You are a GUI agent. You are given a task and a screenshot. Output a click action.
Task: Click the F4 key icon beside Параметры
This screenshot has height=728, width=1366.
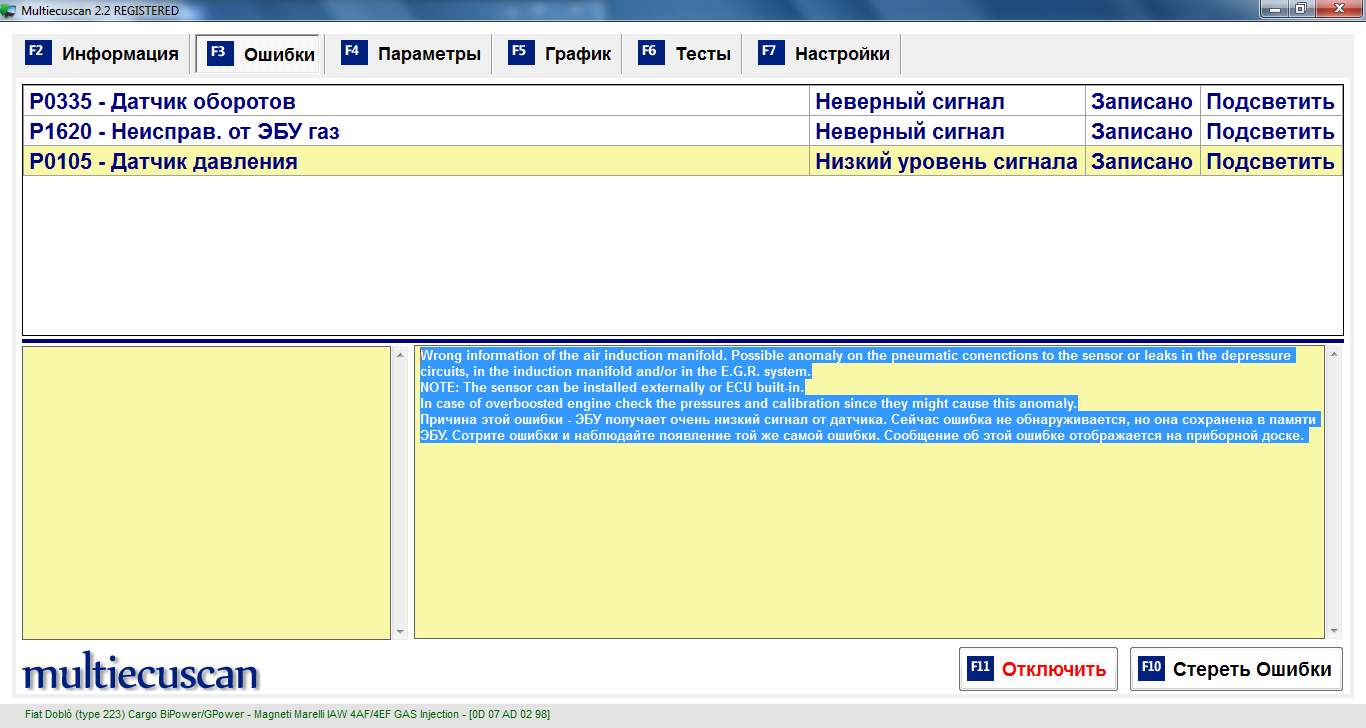[354, 53]
